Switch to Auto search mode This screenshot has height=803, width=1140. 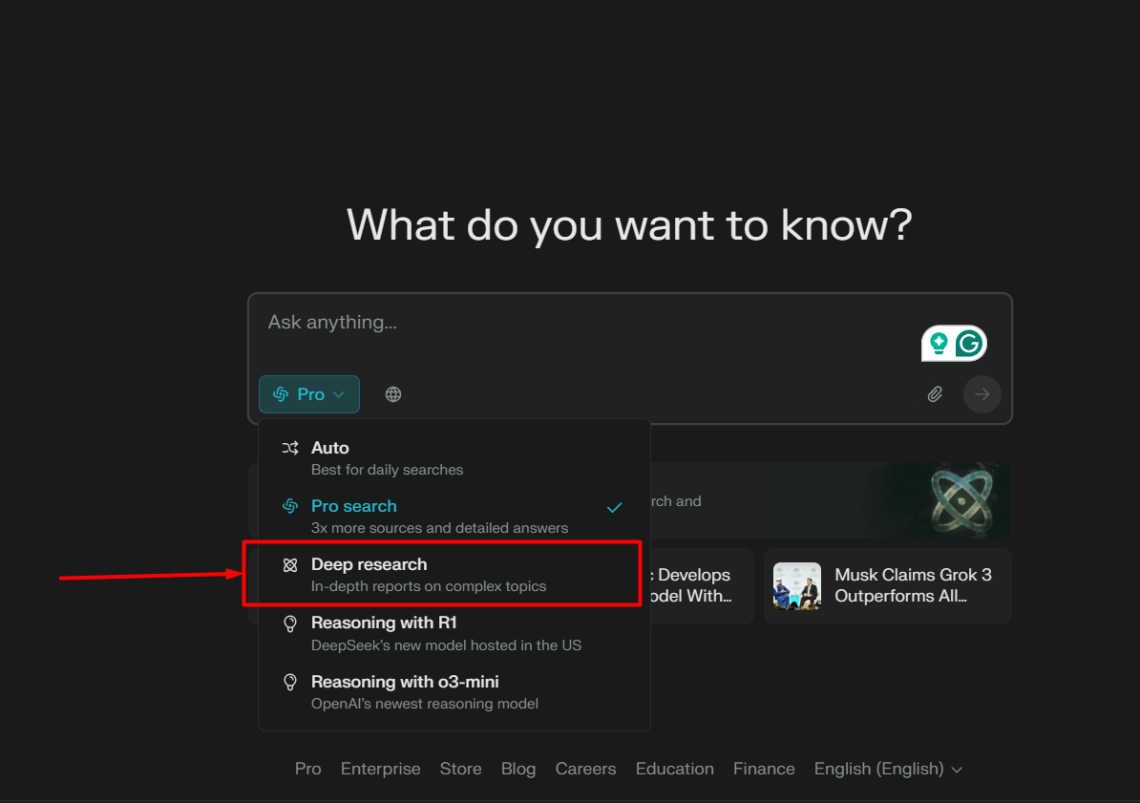click(330, 448)
